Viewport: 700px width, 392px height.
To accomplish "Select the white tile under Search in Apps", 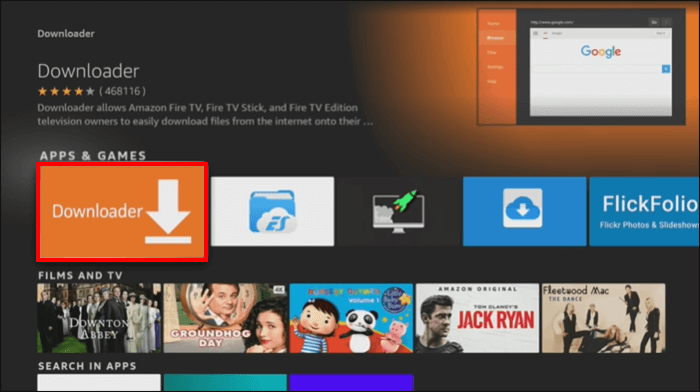I will 99,383.
